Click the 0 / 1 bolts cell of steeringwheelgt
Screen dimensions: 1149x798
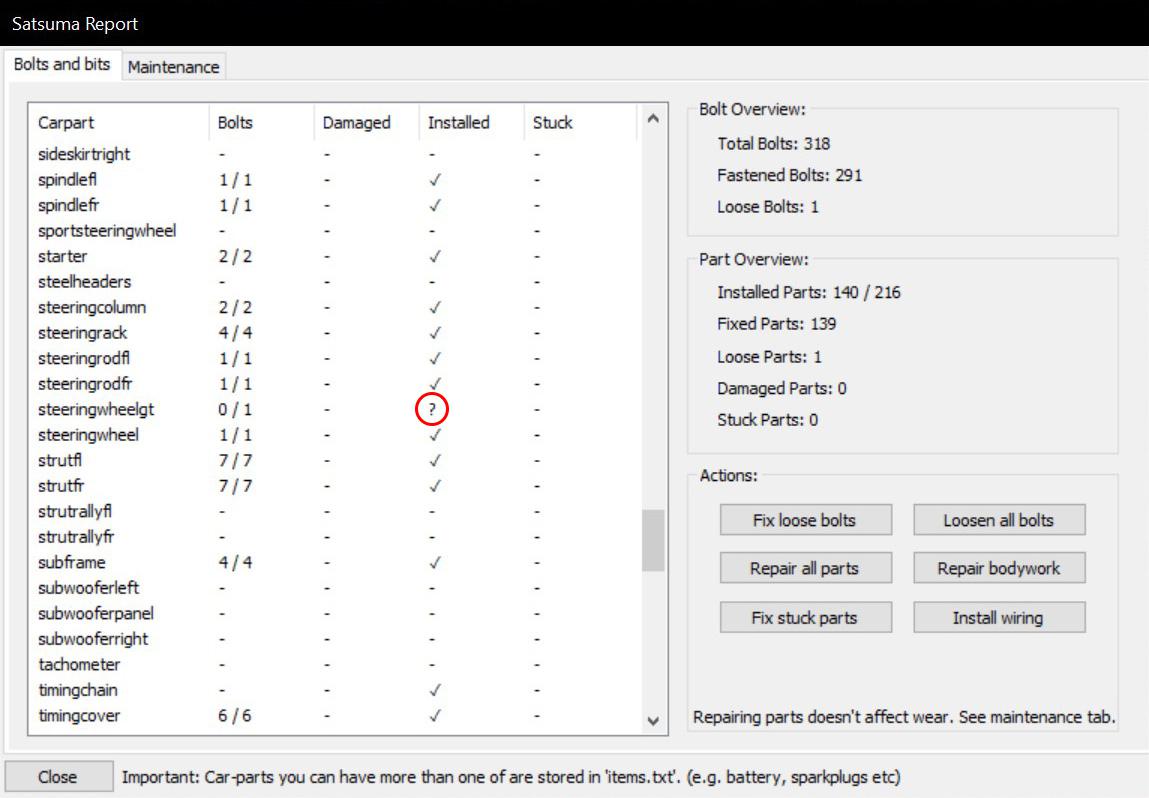coord(234,409)
